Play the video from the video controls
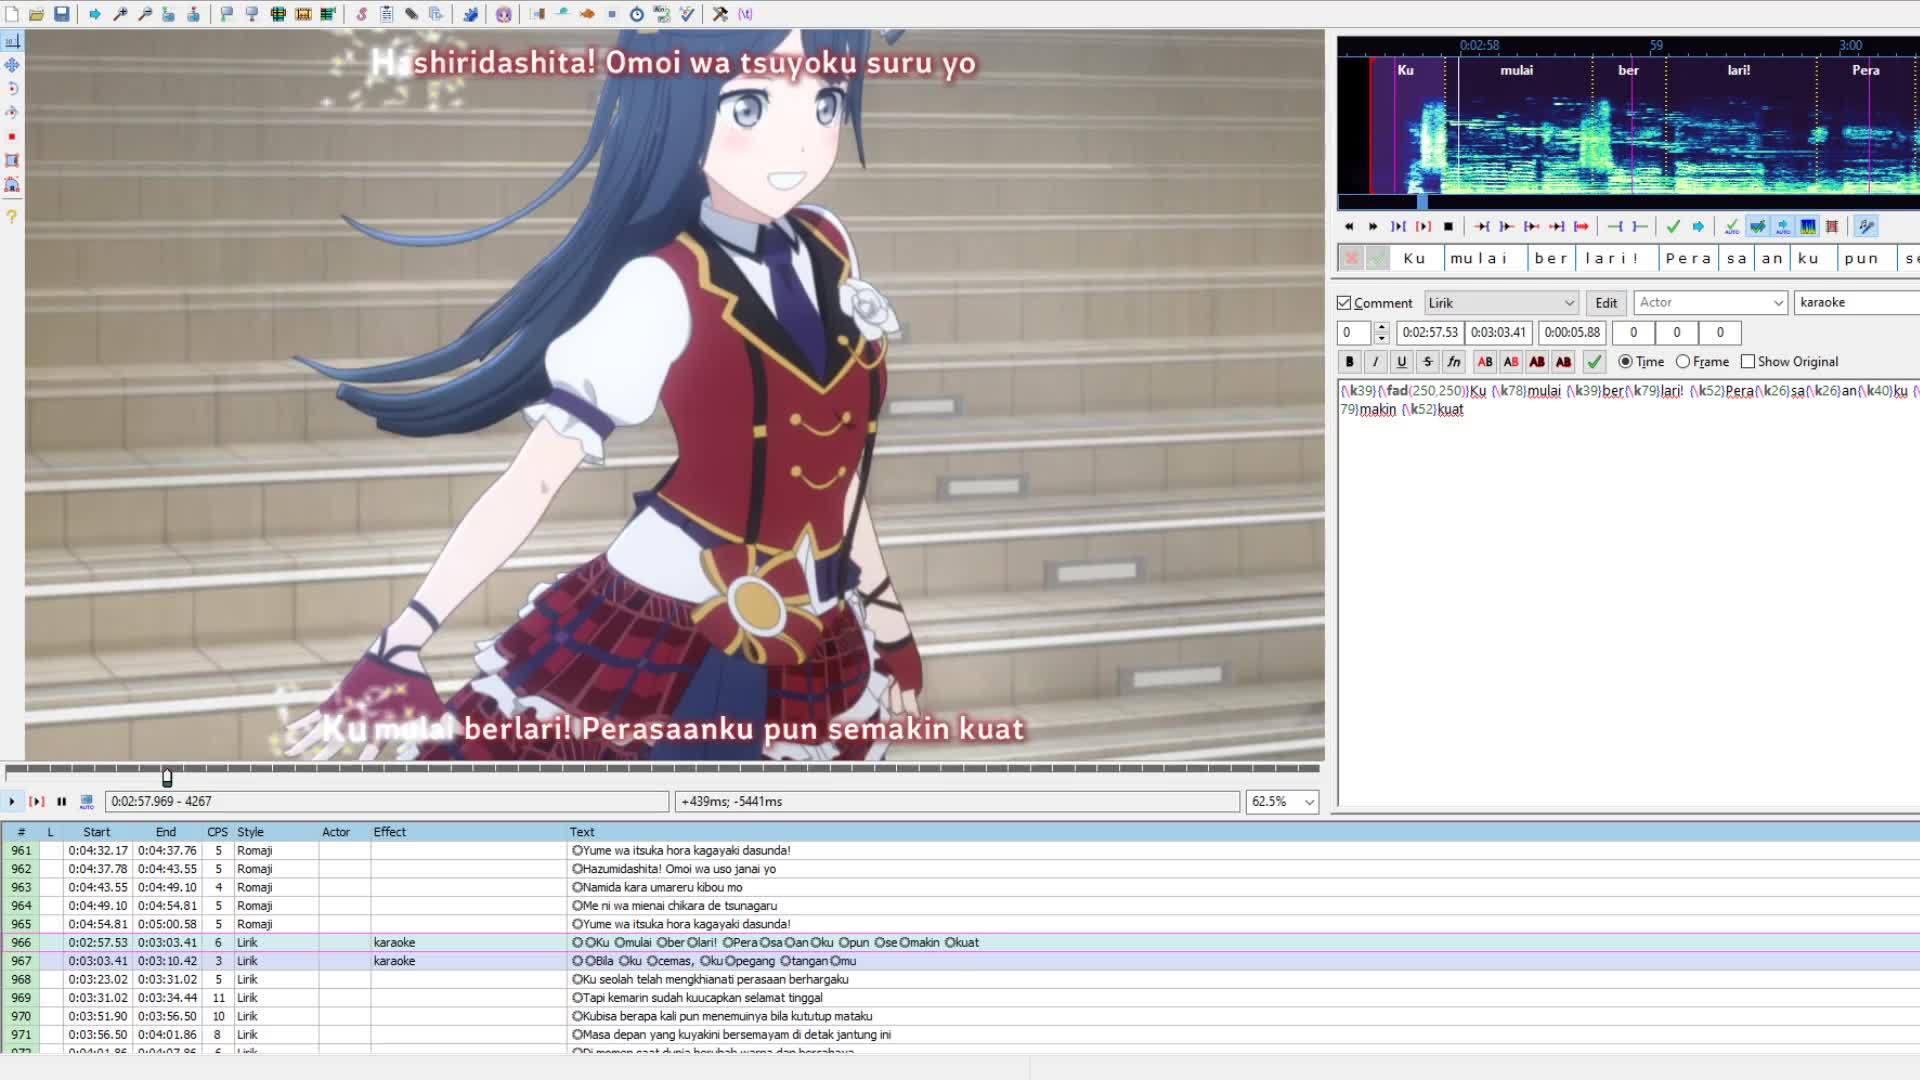 12,801
